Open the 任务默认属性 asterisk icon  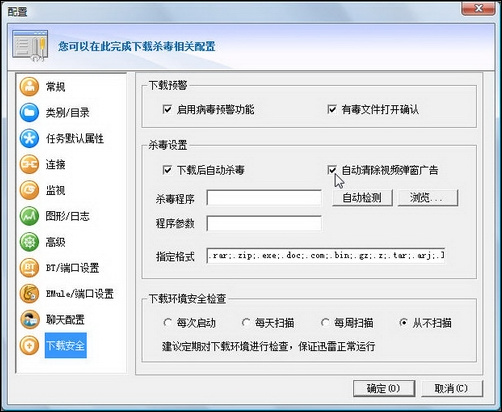click(x=29, y=138)
